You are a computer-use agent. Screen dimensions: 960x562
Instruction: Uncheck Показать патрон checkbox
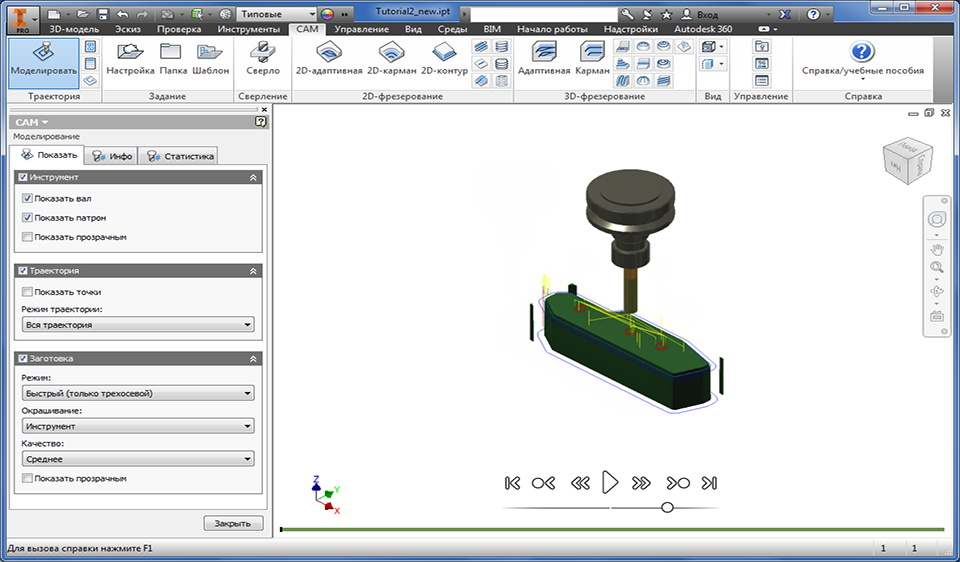tap(27, 217)
